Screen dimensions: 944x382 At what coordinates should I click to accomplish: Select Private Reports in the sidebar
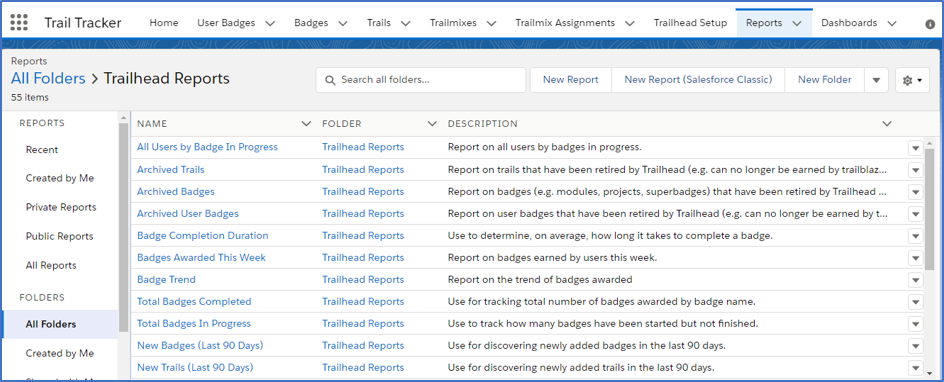[x=61, y=208]
